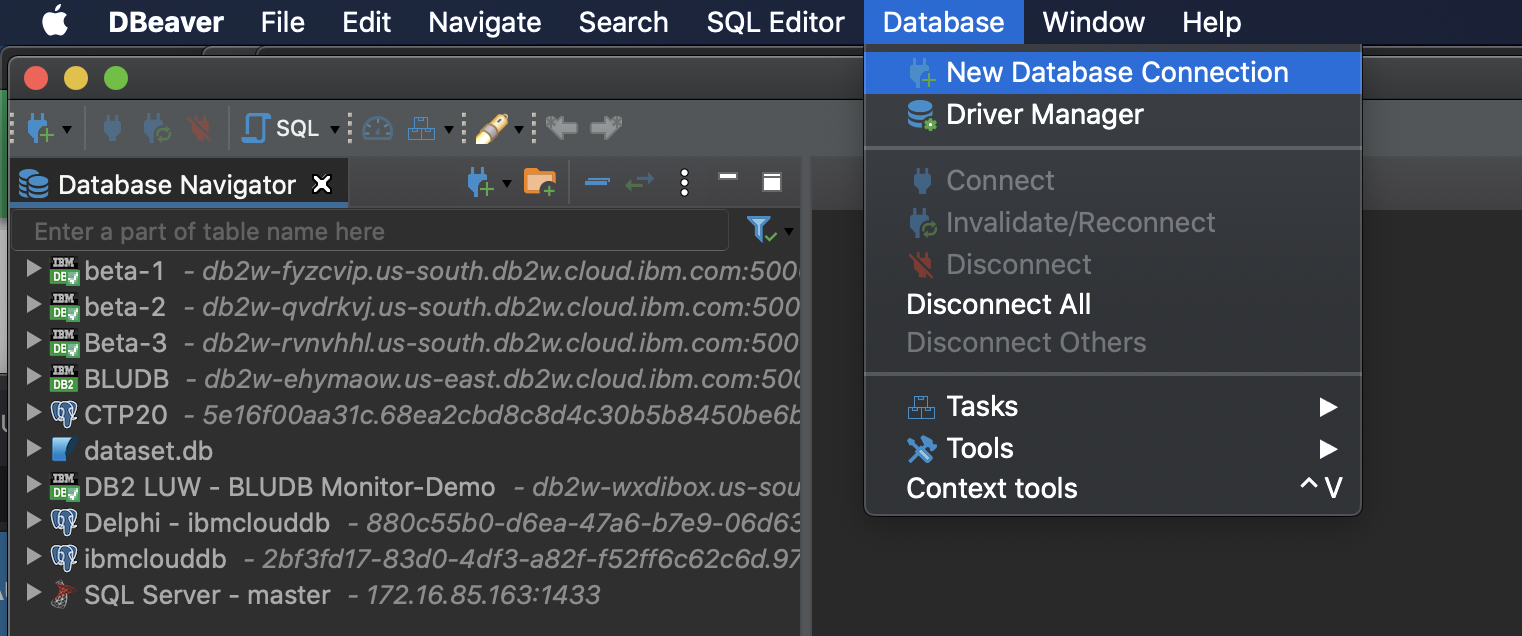The height and width of the screenshot is (636, 1522).
Task: Click the navigator panel new connection icon
Action: (480, 182)
